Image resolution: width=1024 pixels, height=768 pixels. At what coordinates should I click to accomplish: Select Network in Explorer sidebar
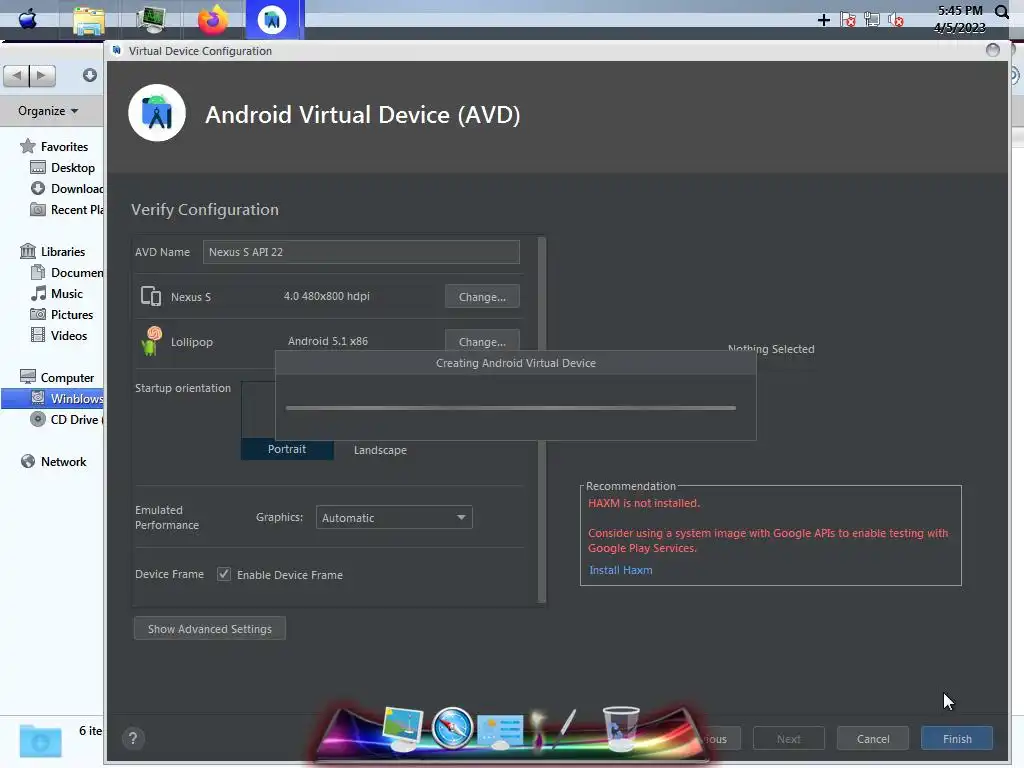(x=54, y=461)
